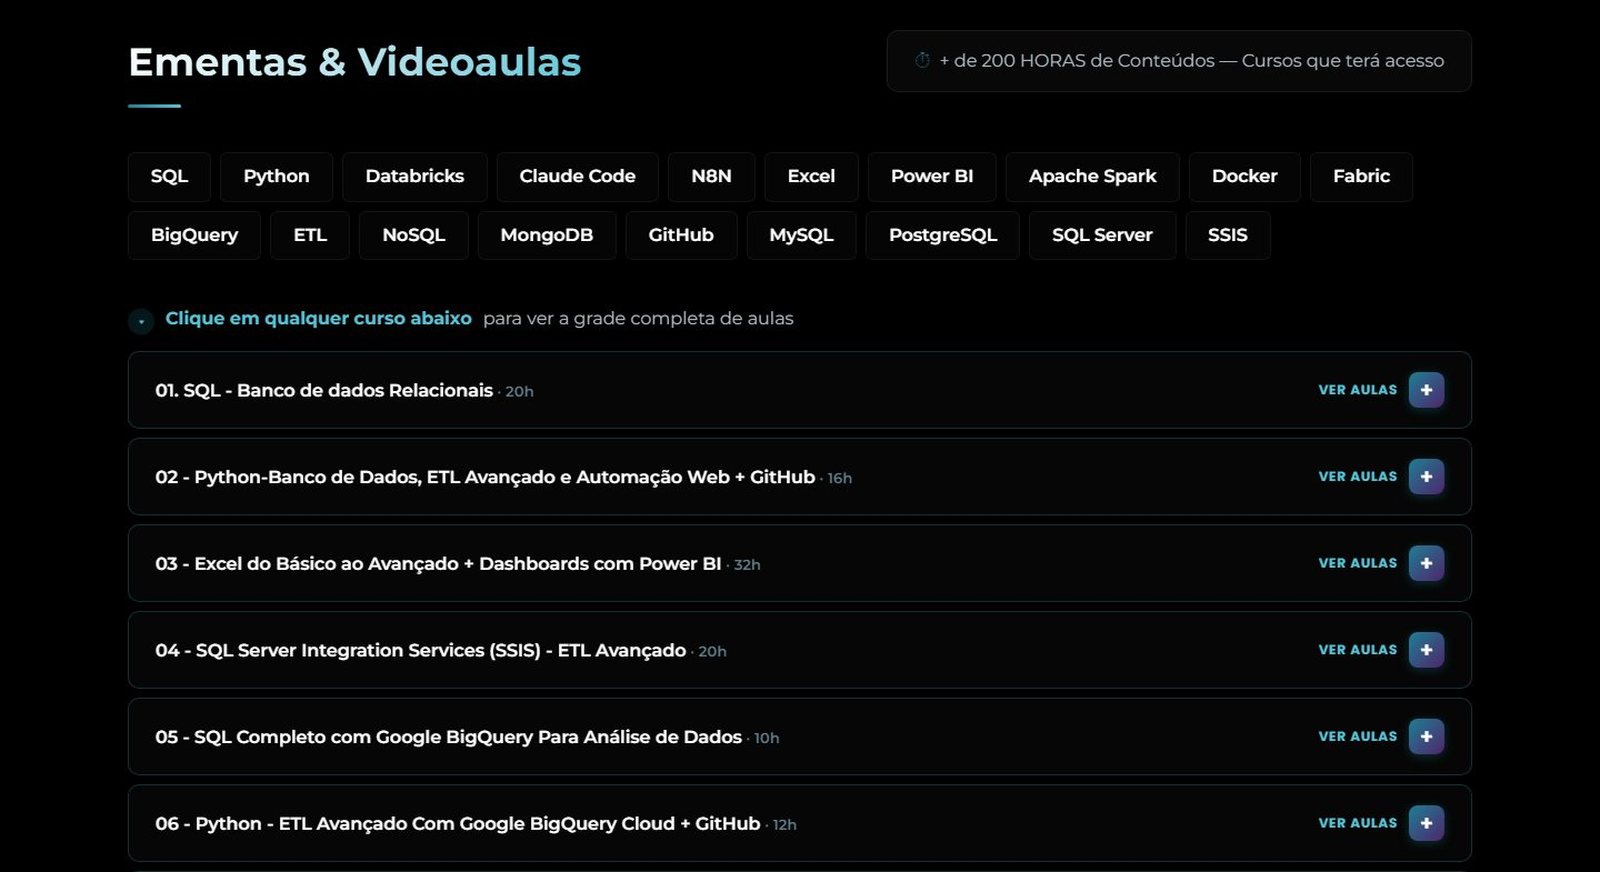This screenshot has height=872, width=1600.
Task: Expand '03 - Excel do Básico ao Avançado' course
Action: click(800, 563)
